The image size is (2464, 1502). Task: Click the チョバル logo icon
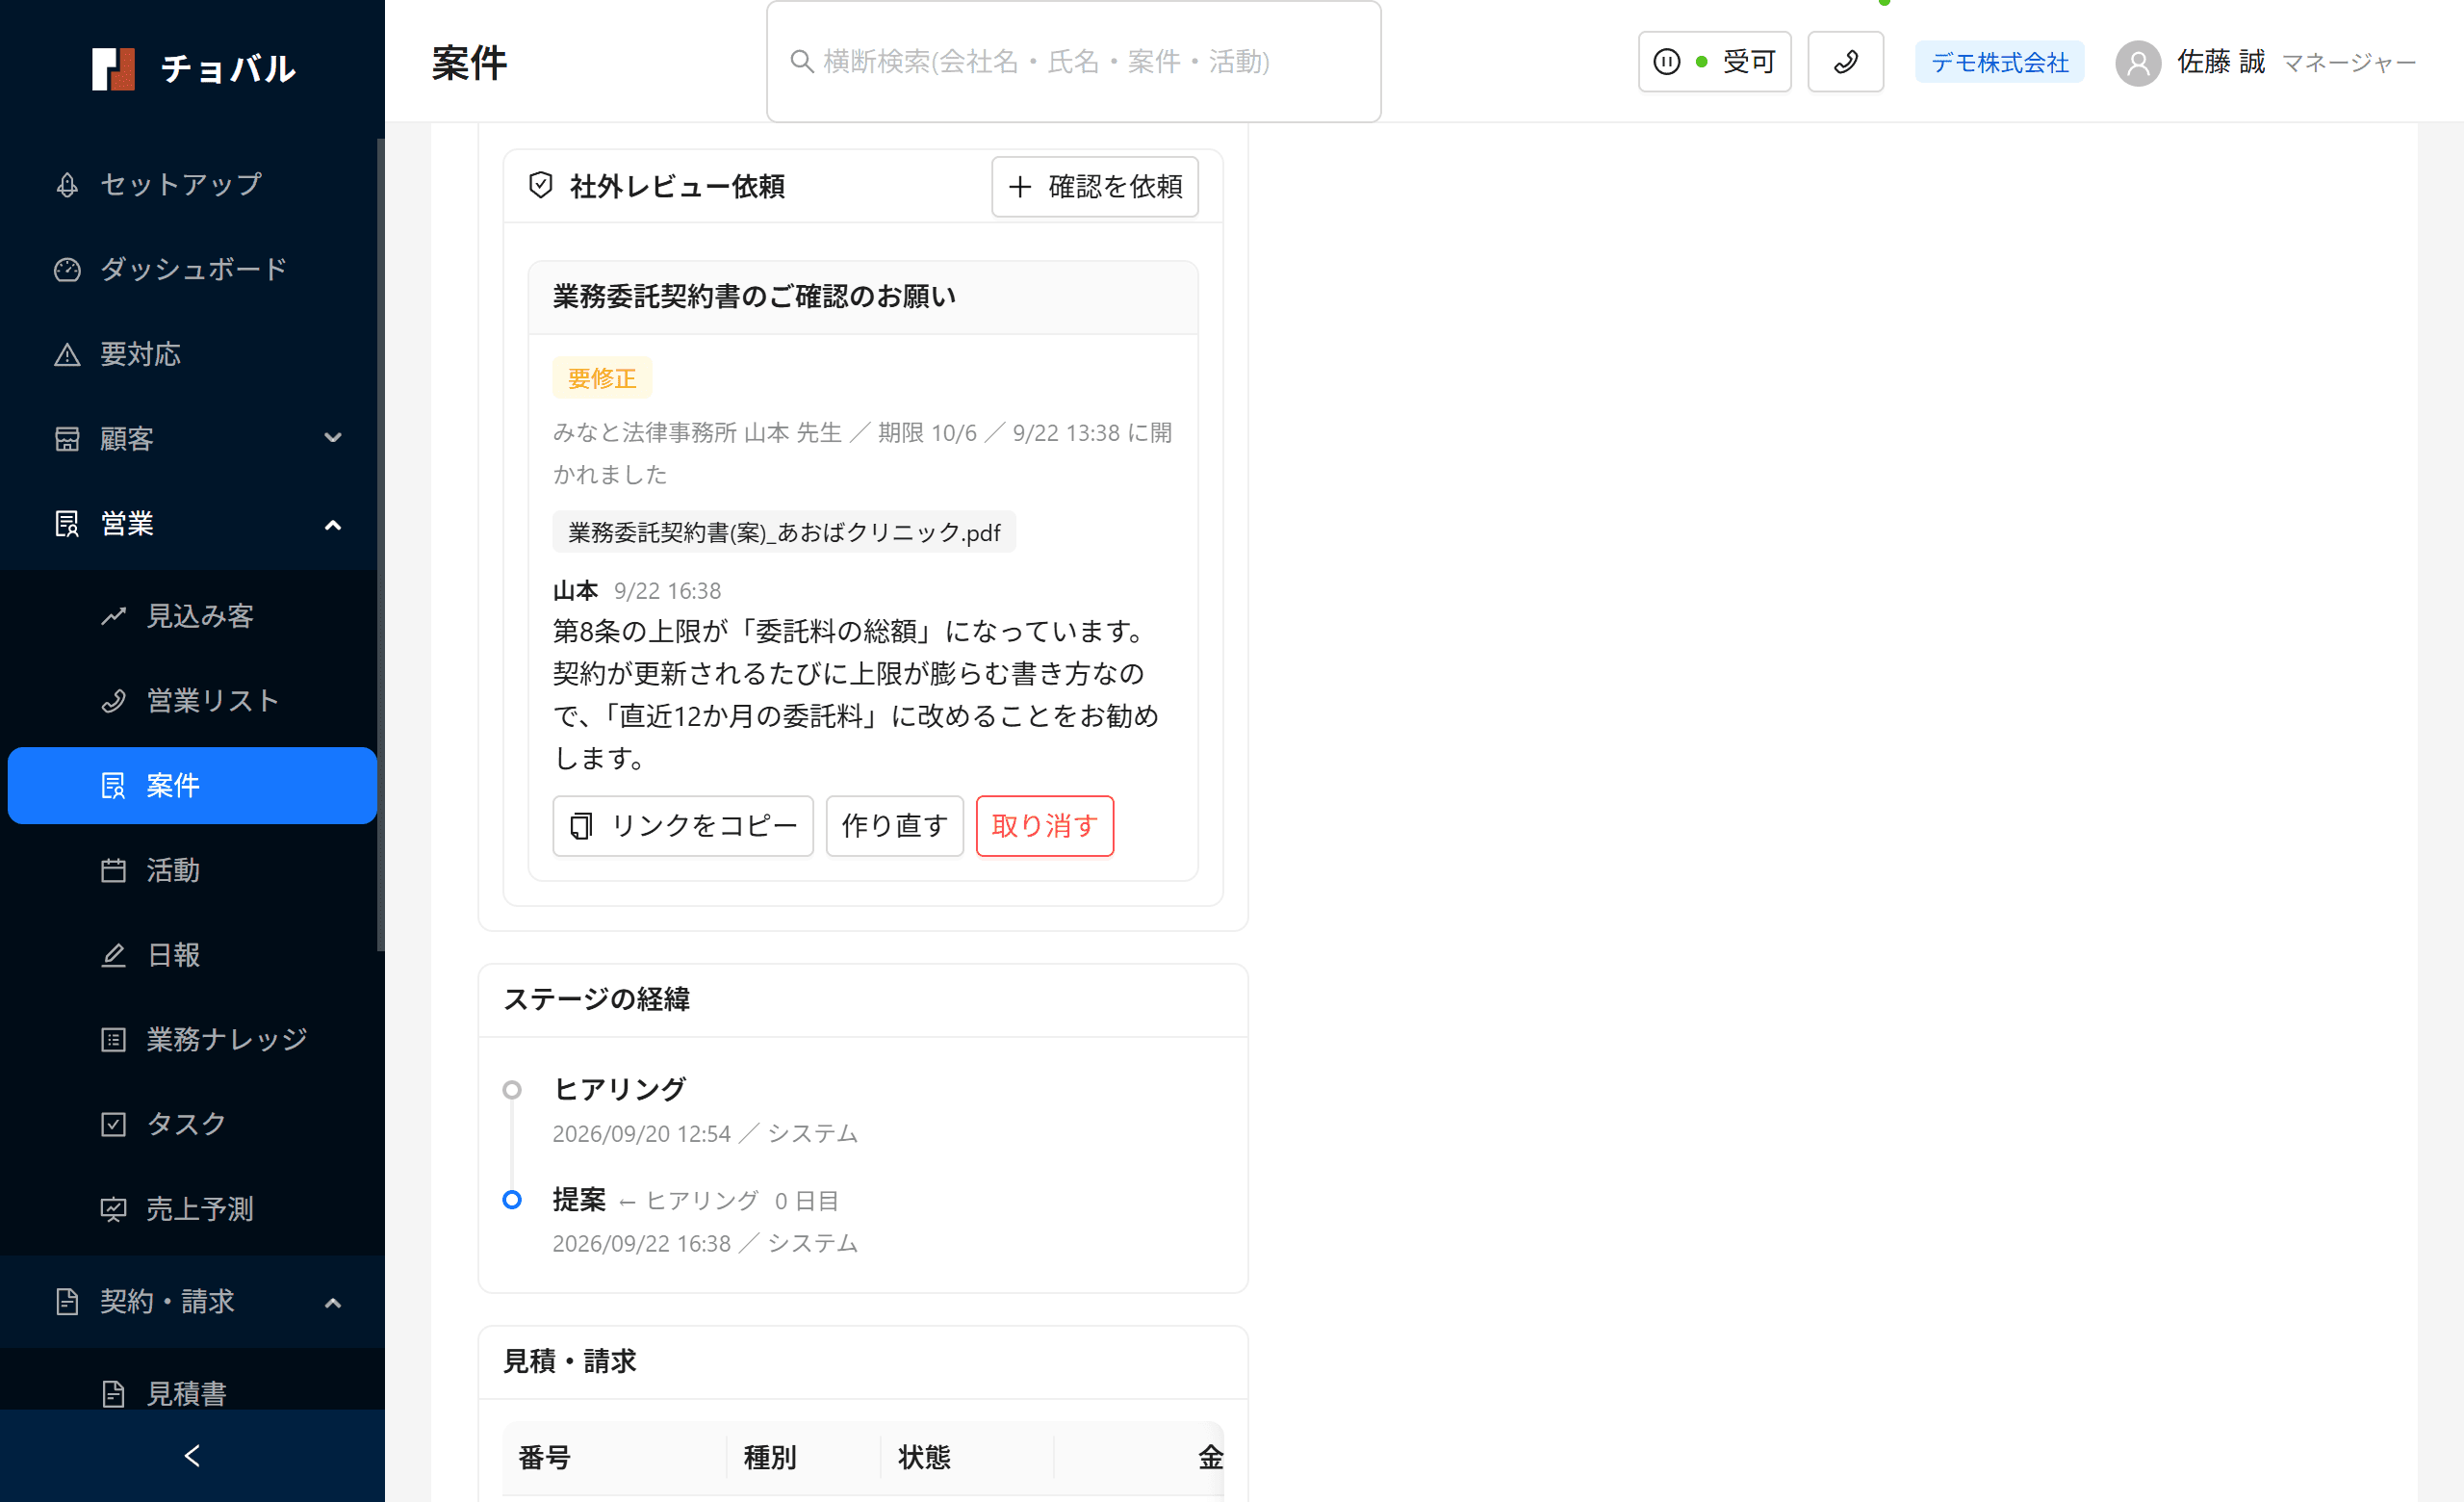pyautogui.click(x=113, y=69)
